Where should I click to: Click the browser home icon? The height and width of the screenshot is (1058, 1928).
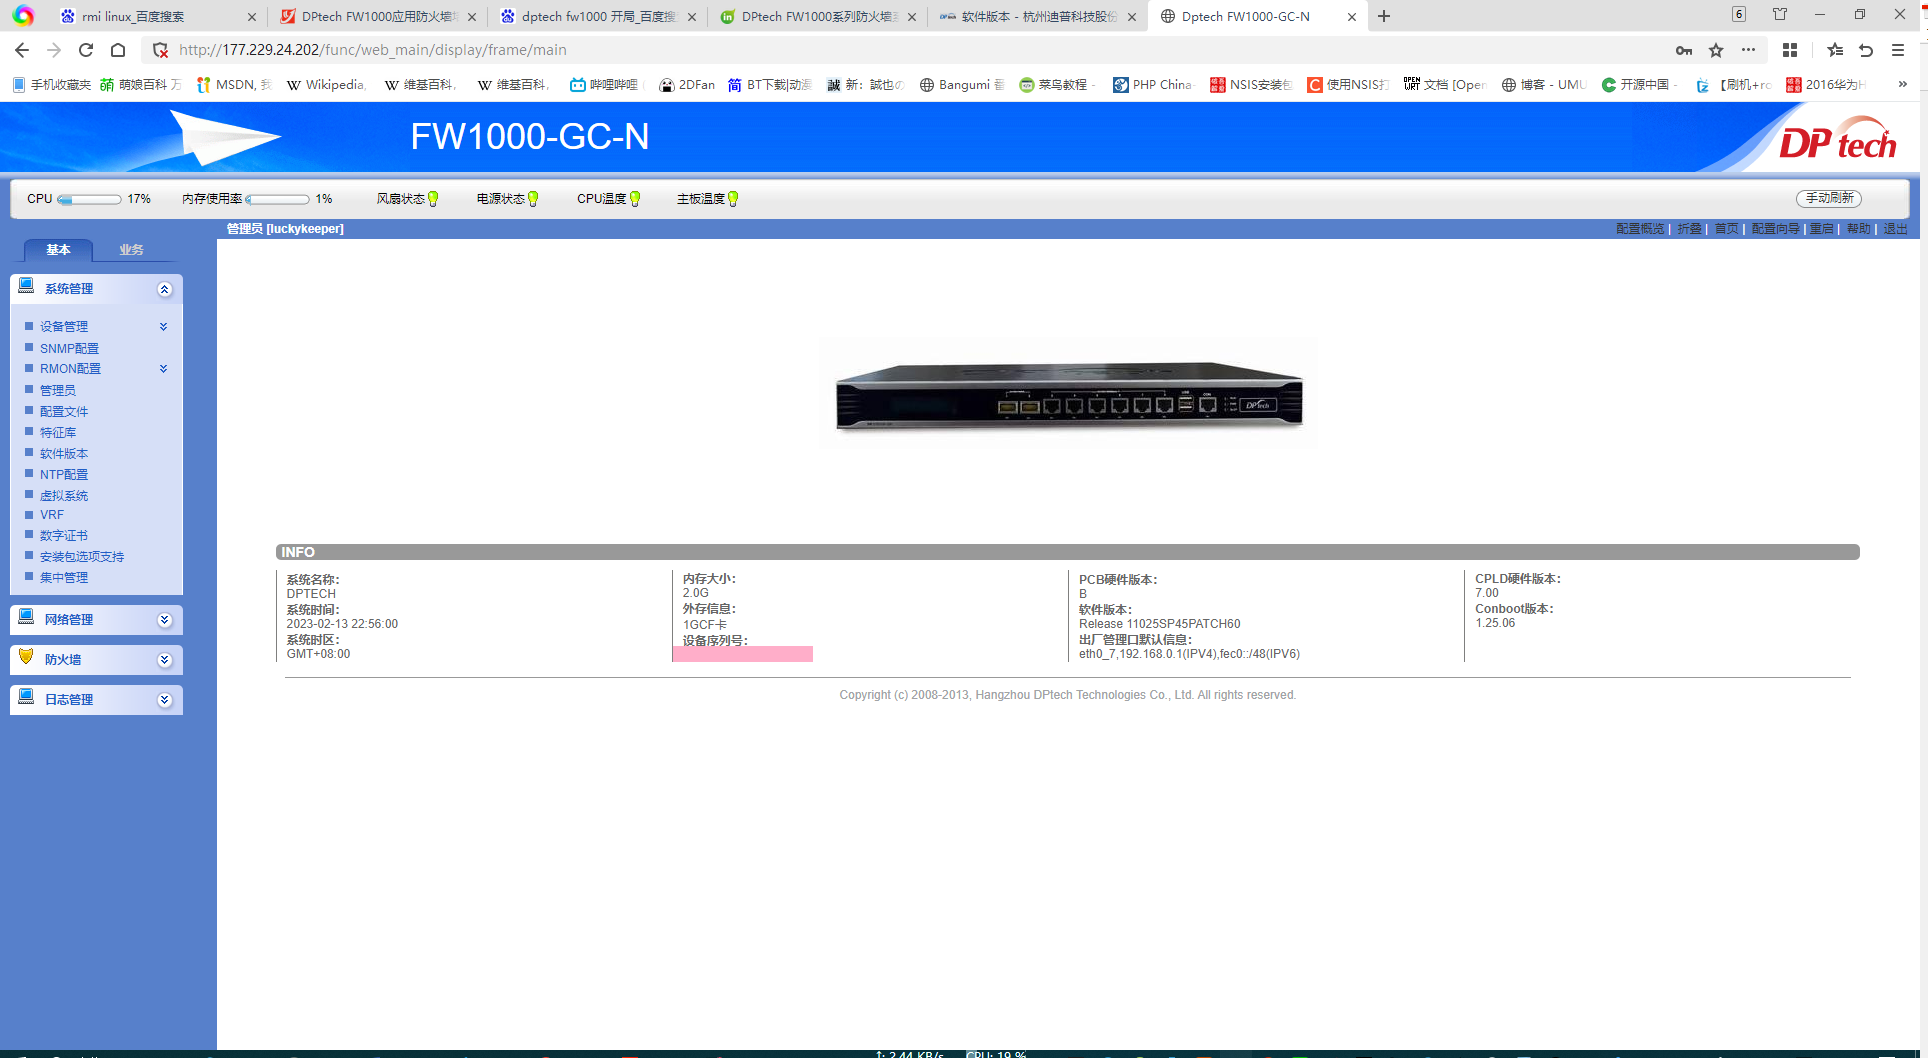[x=118, y=50]
